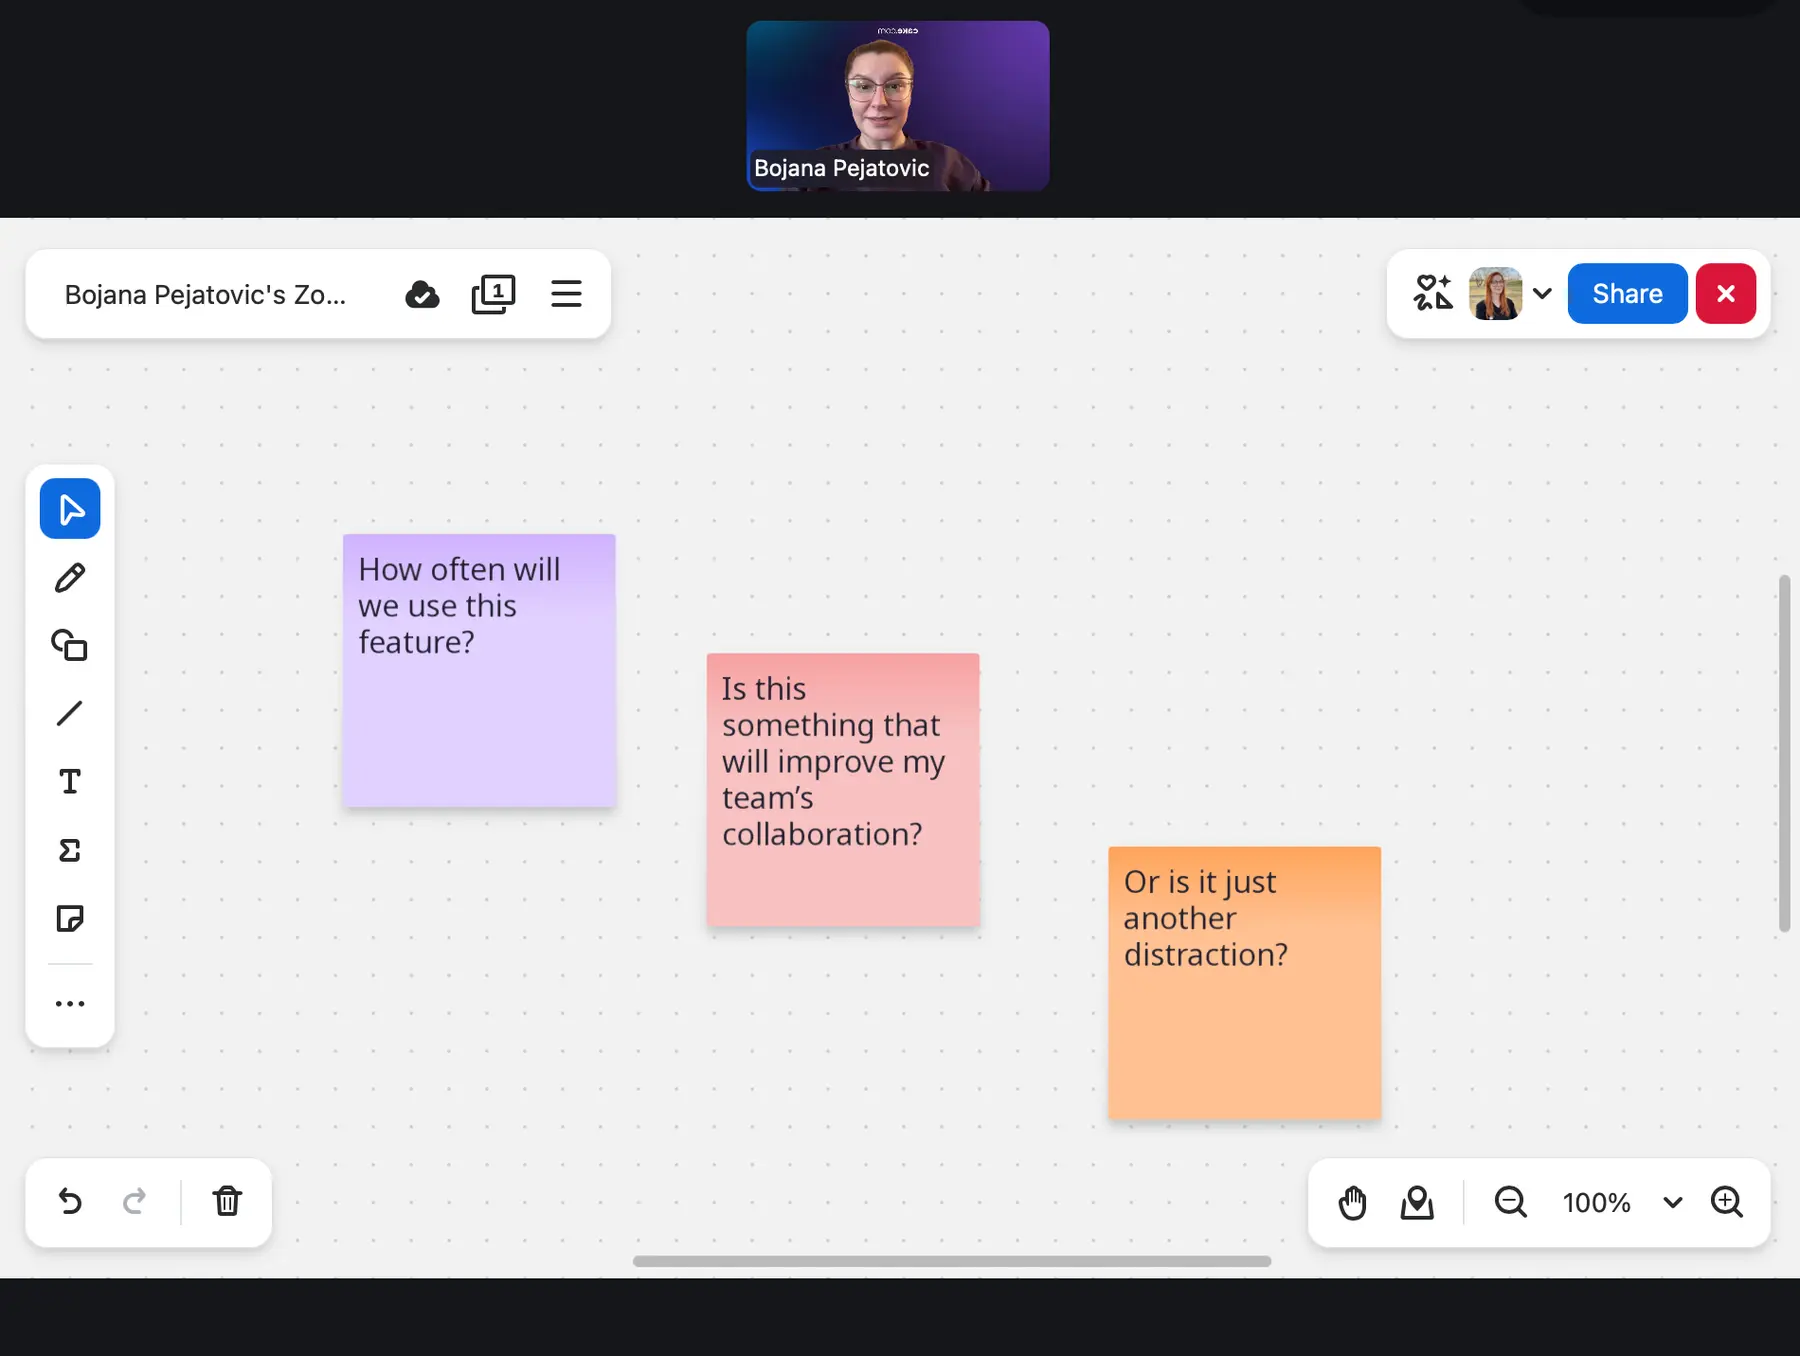Viewport: 1800px width, 1356px height.
Task: Click the 100% zoom value
Action: [1597, 1203]
